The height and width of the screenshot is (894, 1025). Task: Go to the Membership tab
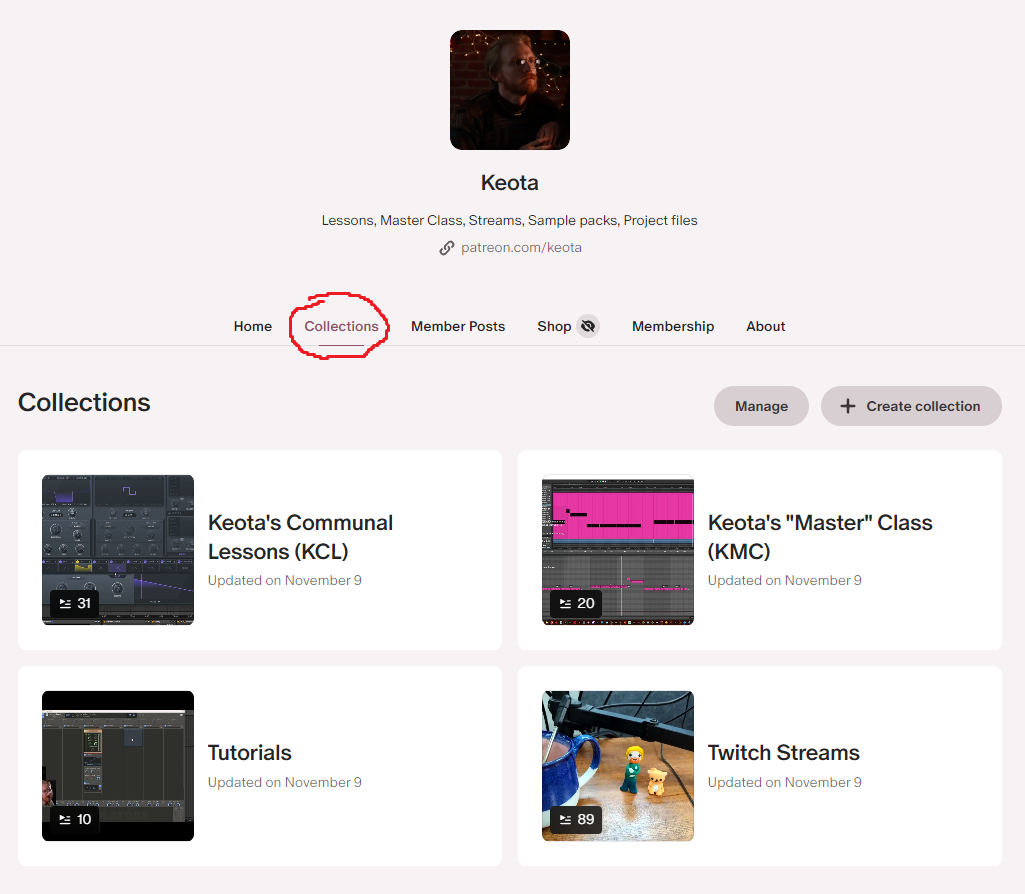coord(673,326)
